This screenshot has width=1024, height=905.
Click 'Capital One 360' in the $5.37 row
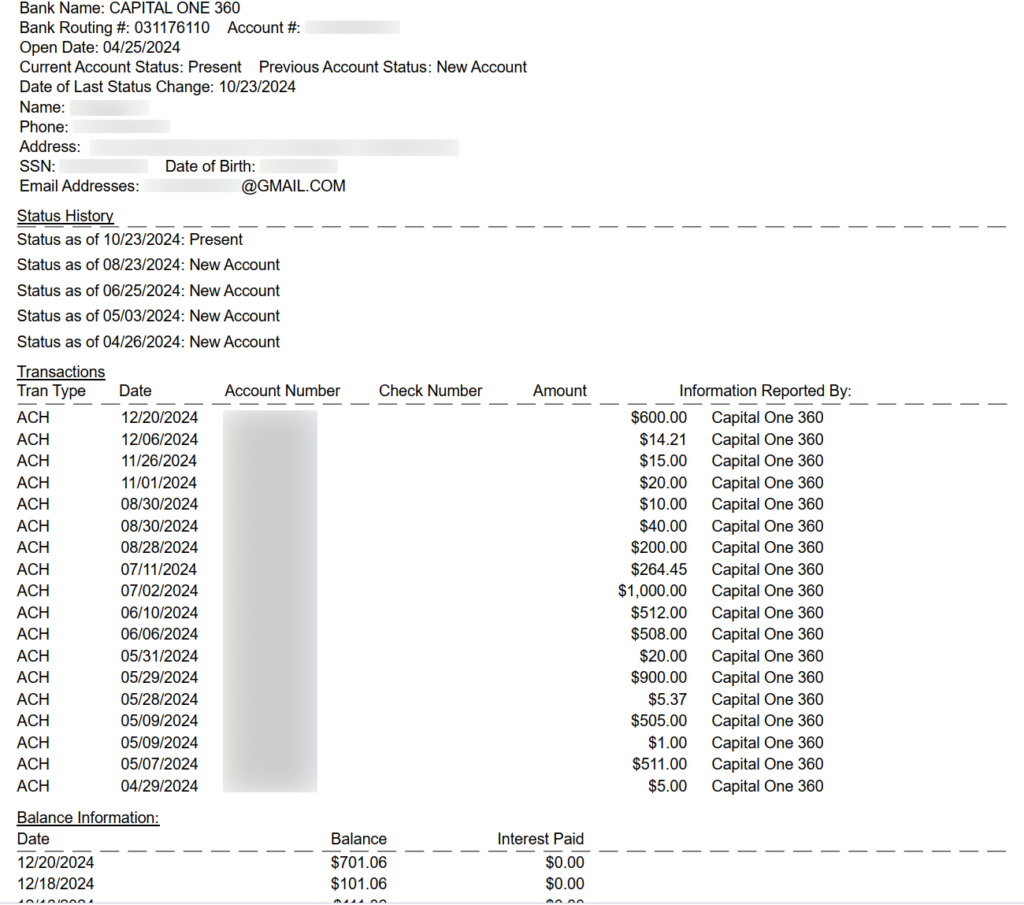767,699
